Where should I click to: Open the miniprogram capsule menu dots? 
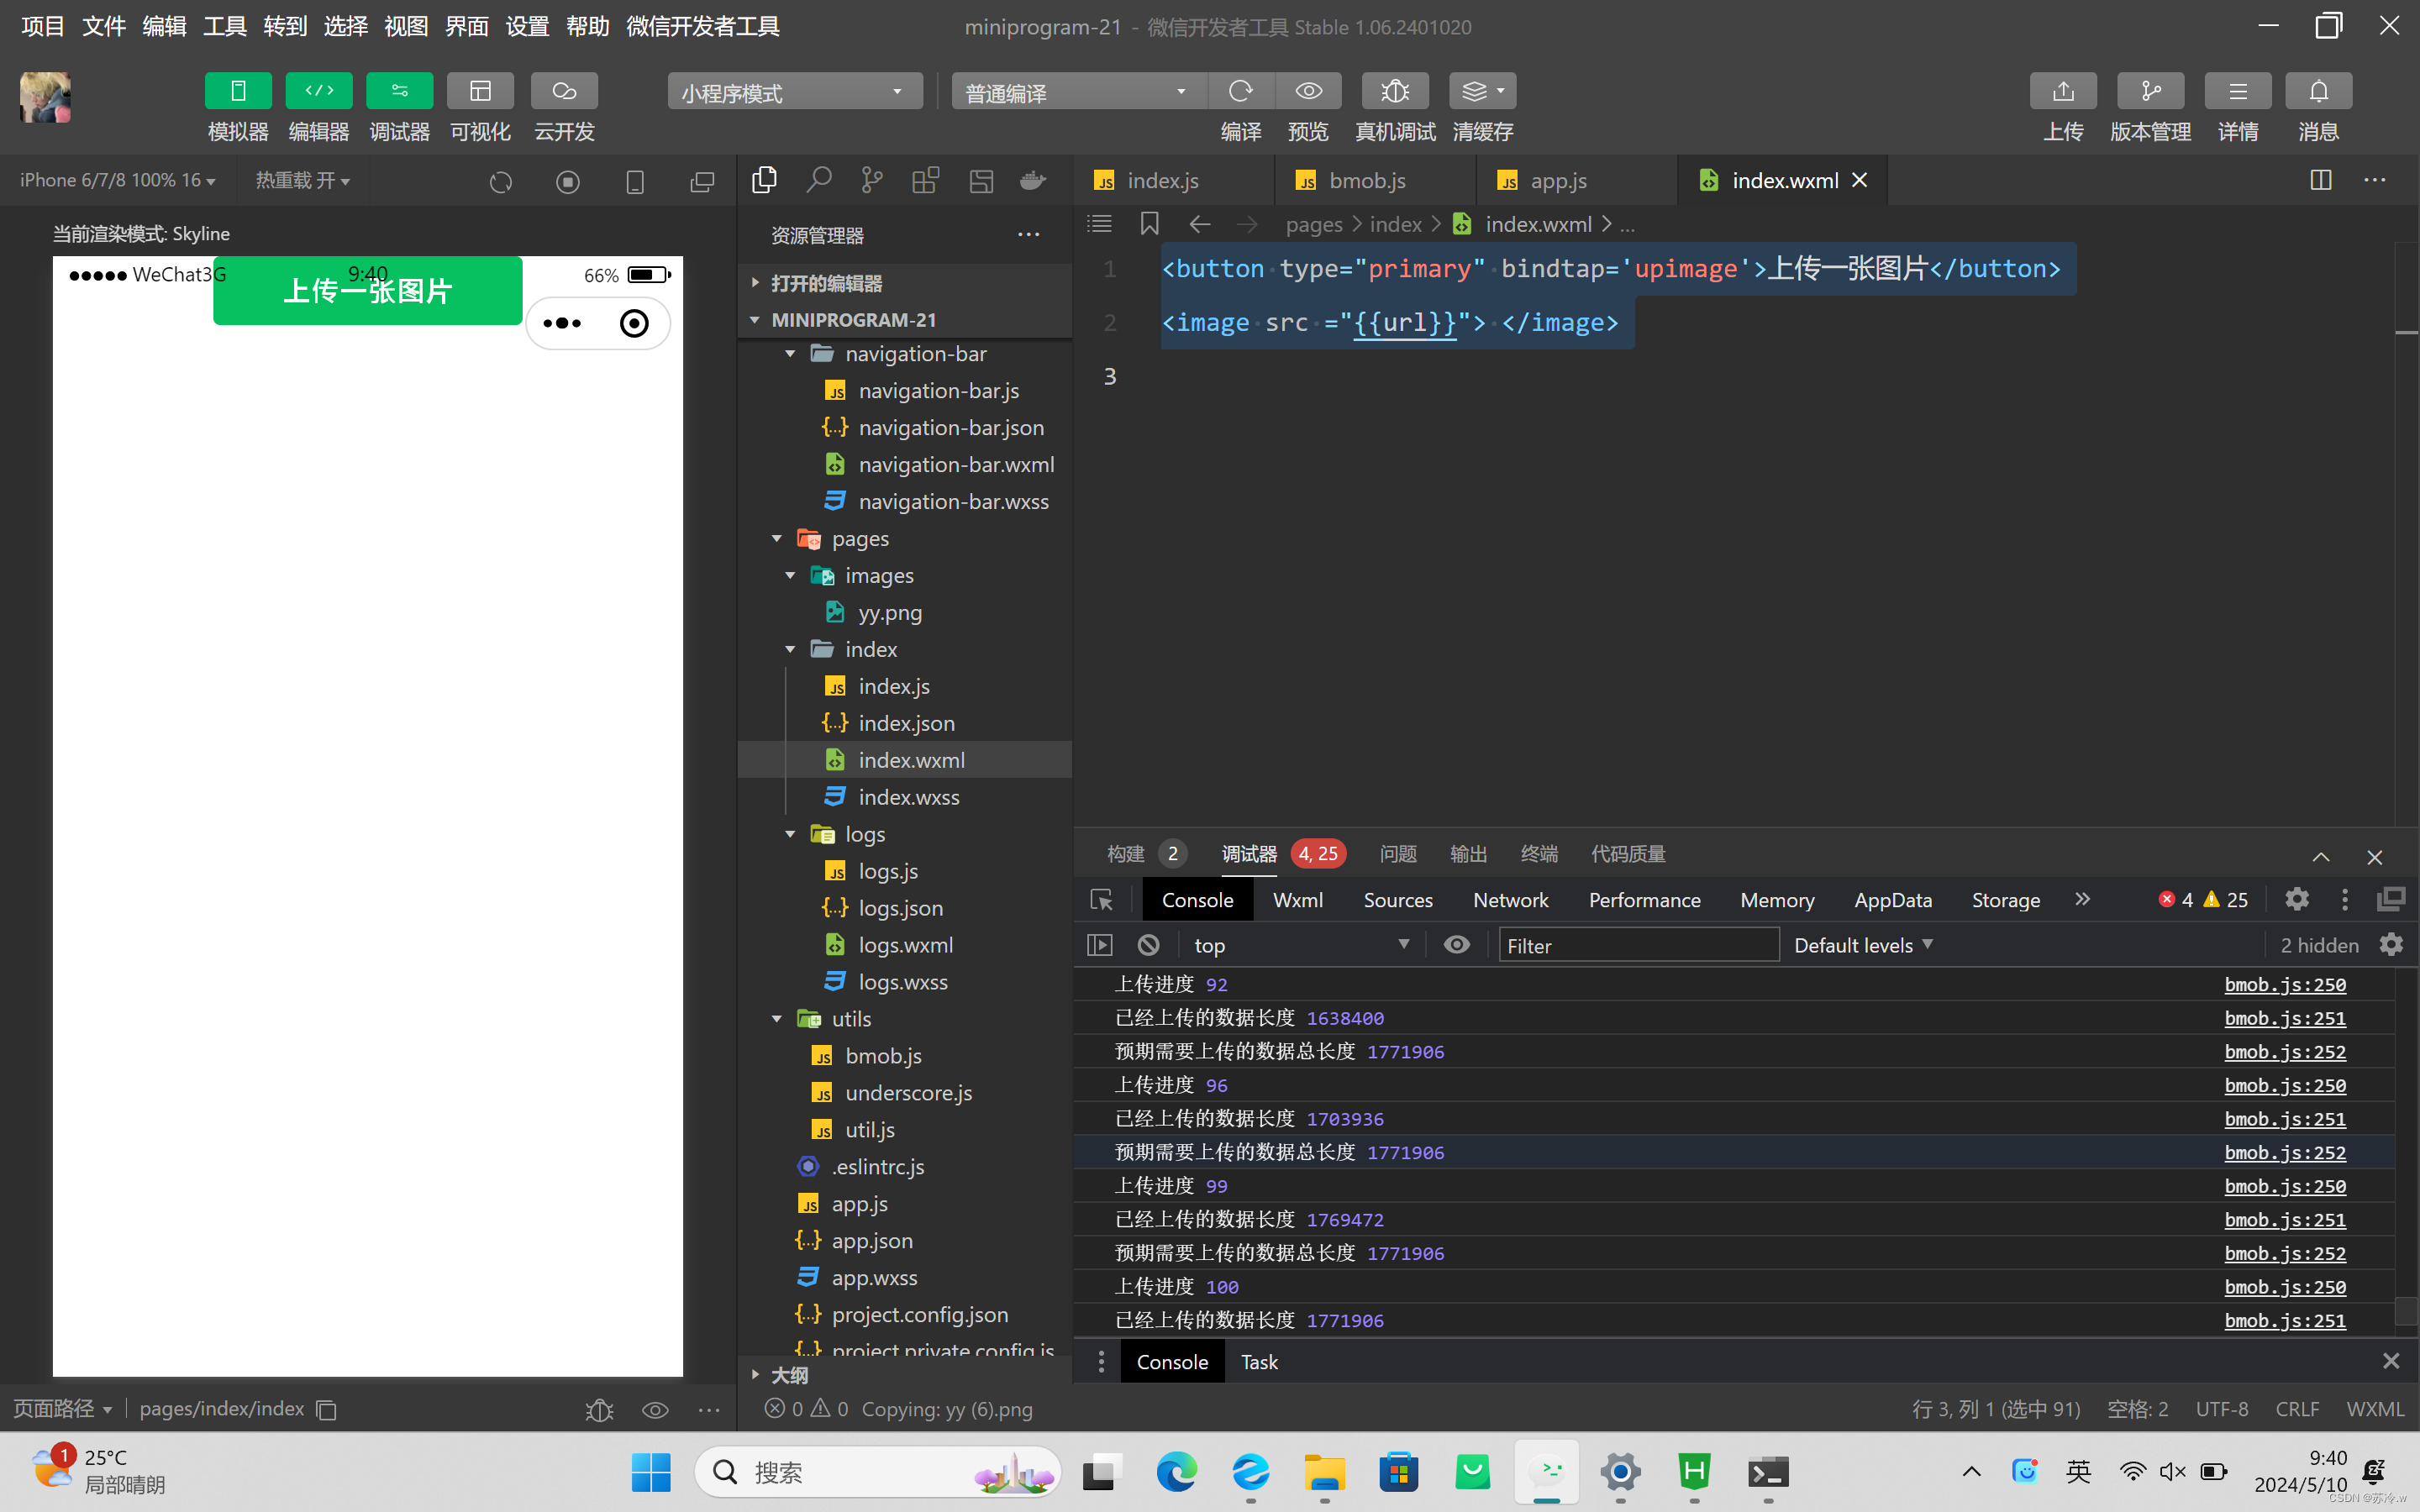[x=562, y=323]
